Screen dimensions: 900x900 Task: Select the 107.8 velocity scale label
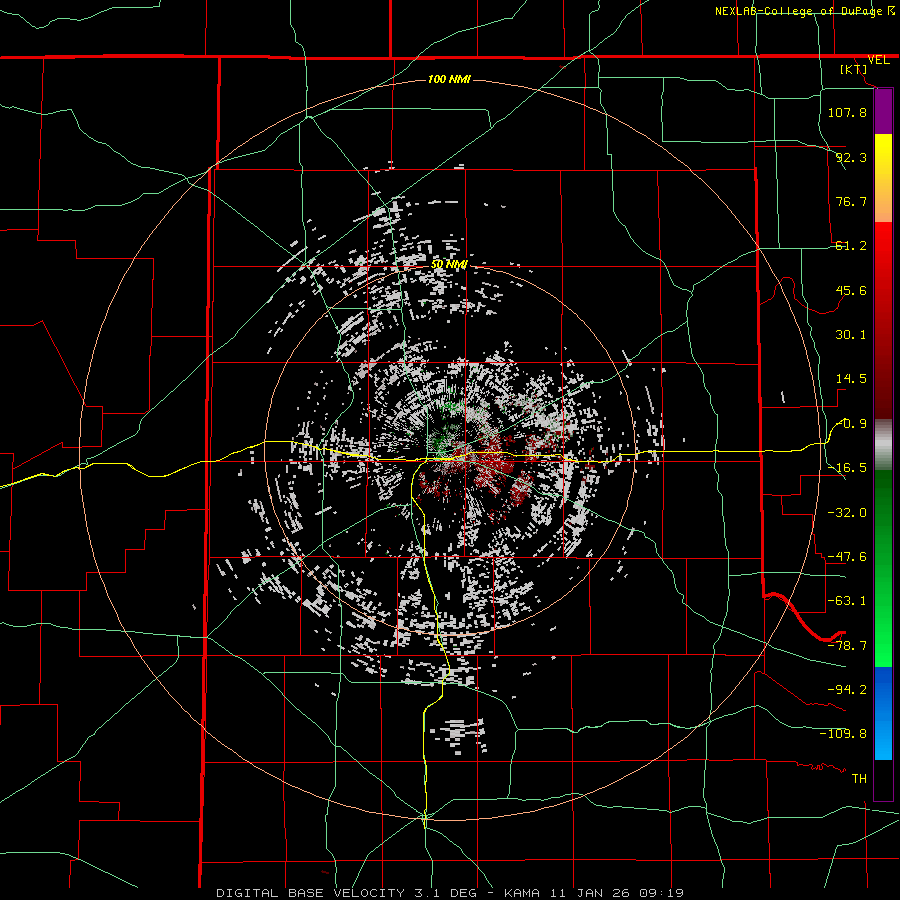[x=847, y=112]
